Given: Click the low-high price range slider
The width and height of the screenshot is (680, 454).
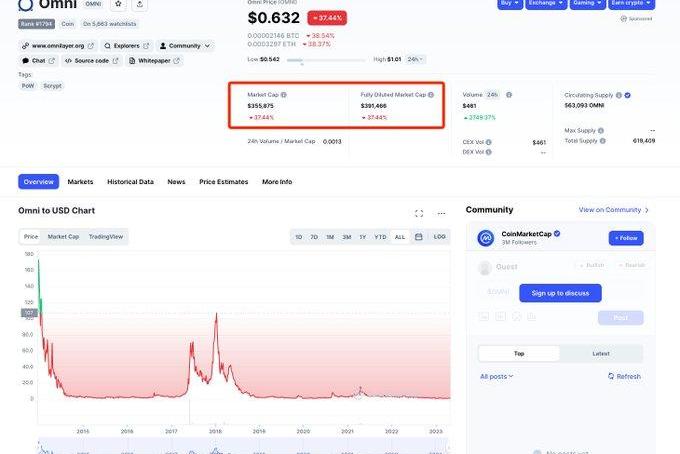Looking at the screenshot, I should point(326,60).
